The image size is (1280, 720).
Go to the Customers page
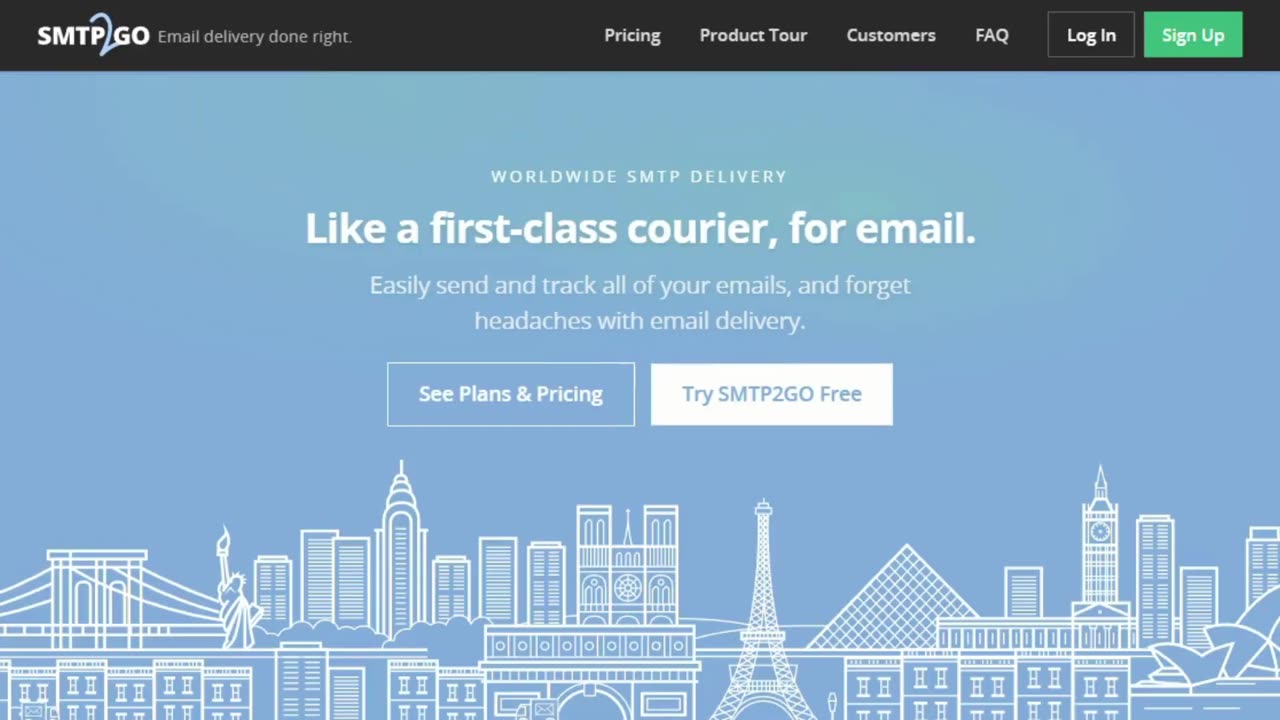891,35
